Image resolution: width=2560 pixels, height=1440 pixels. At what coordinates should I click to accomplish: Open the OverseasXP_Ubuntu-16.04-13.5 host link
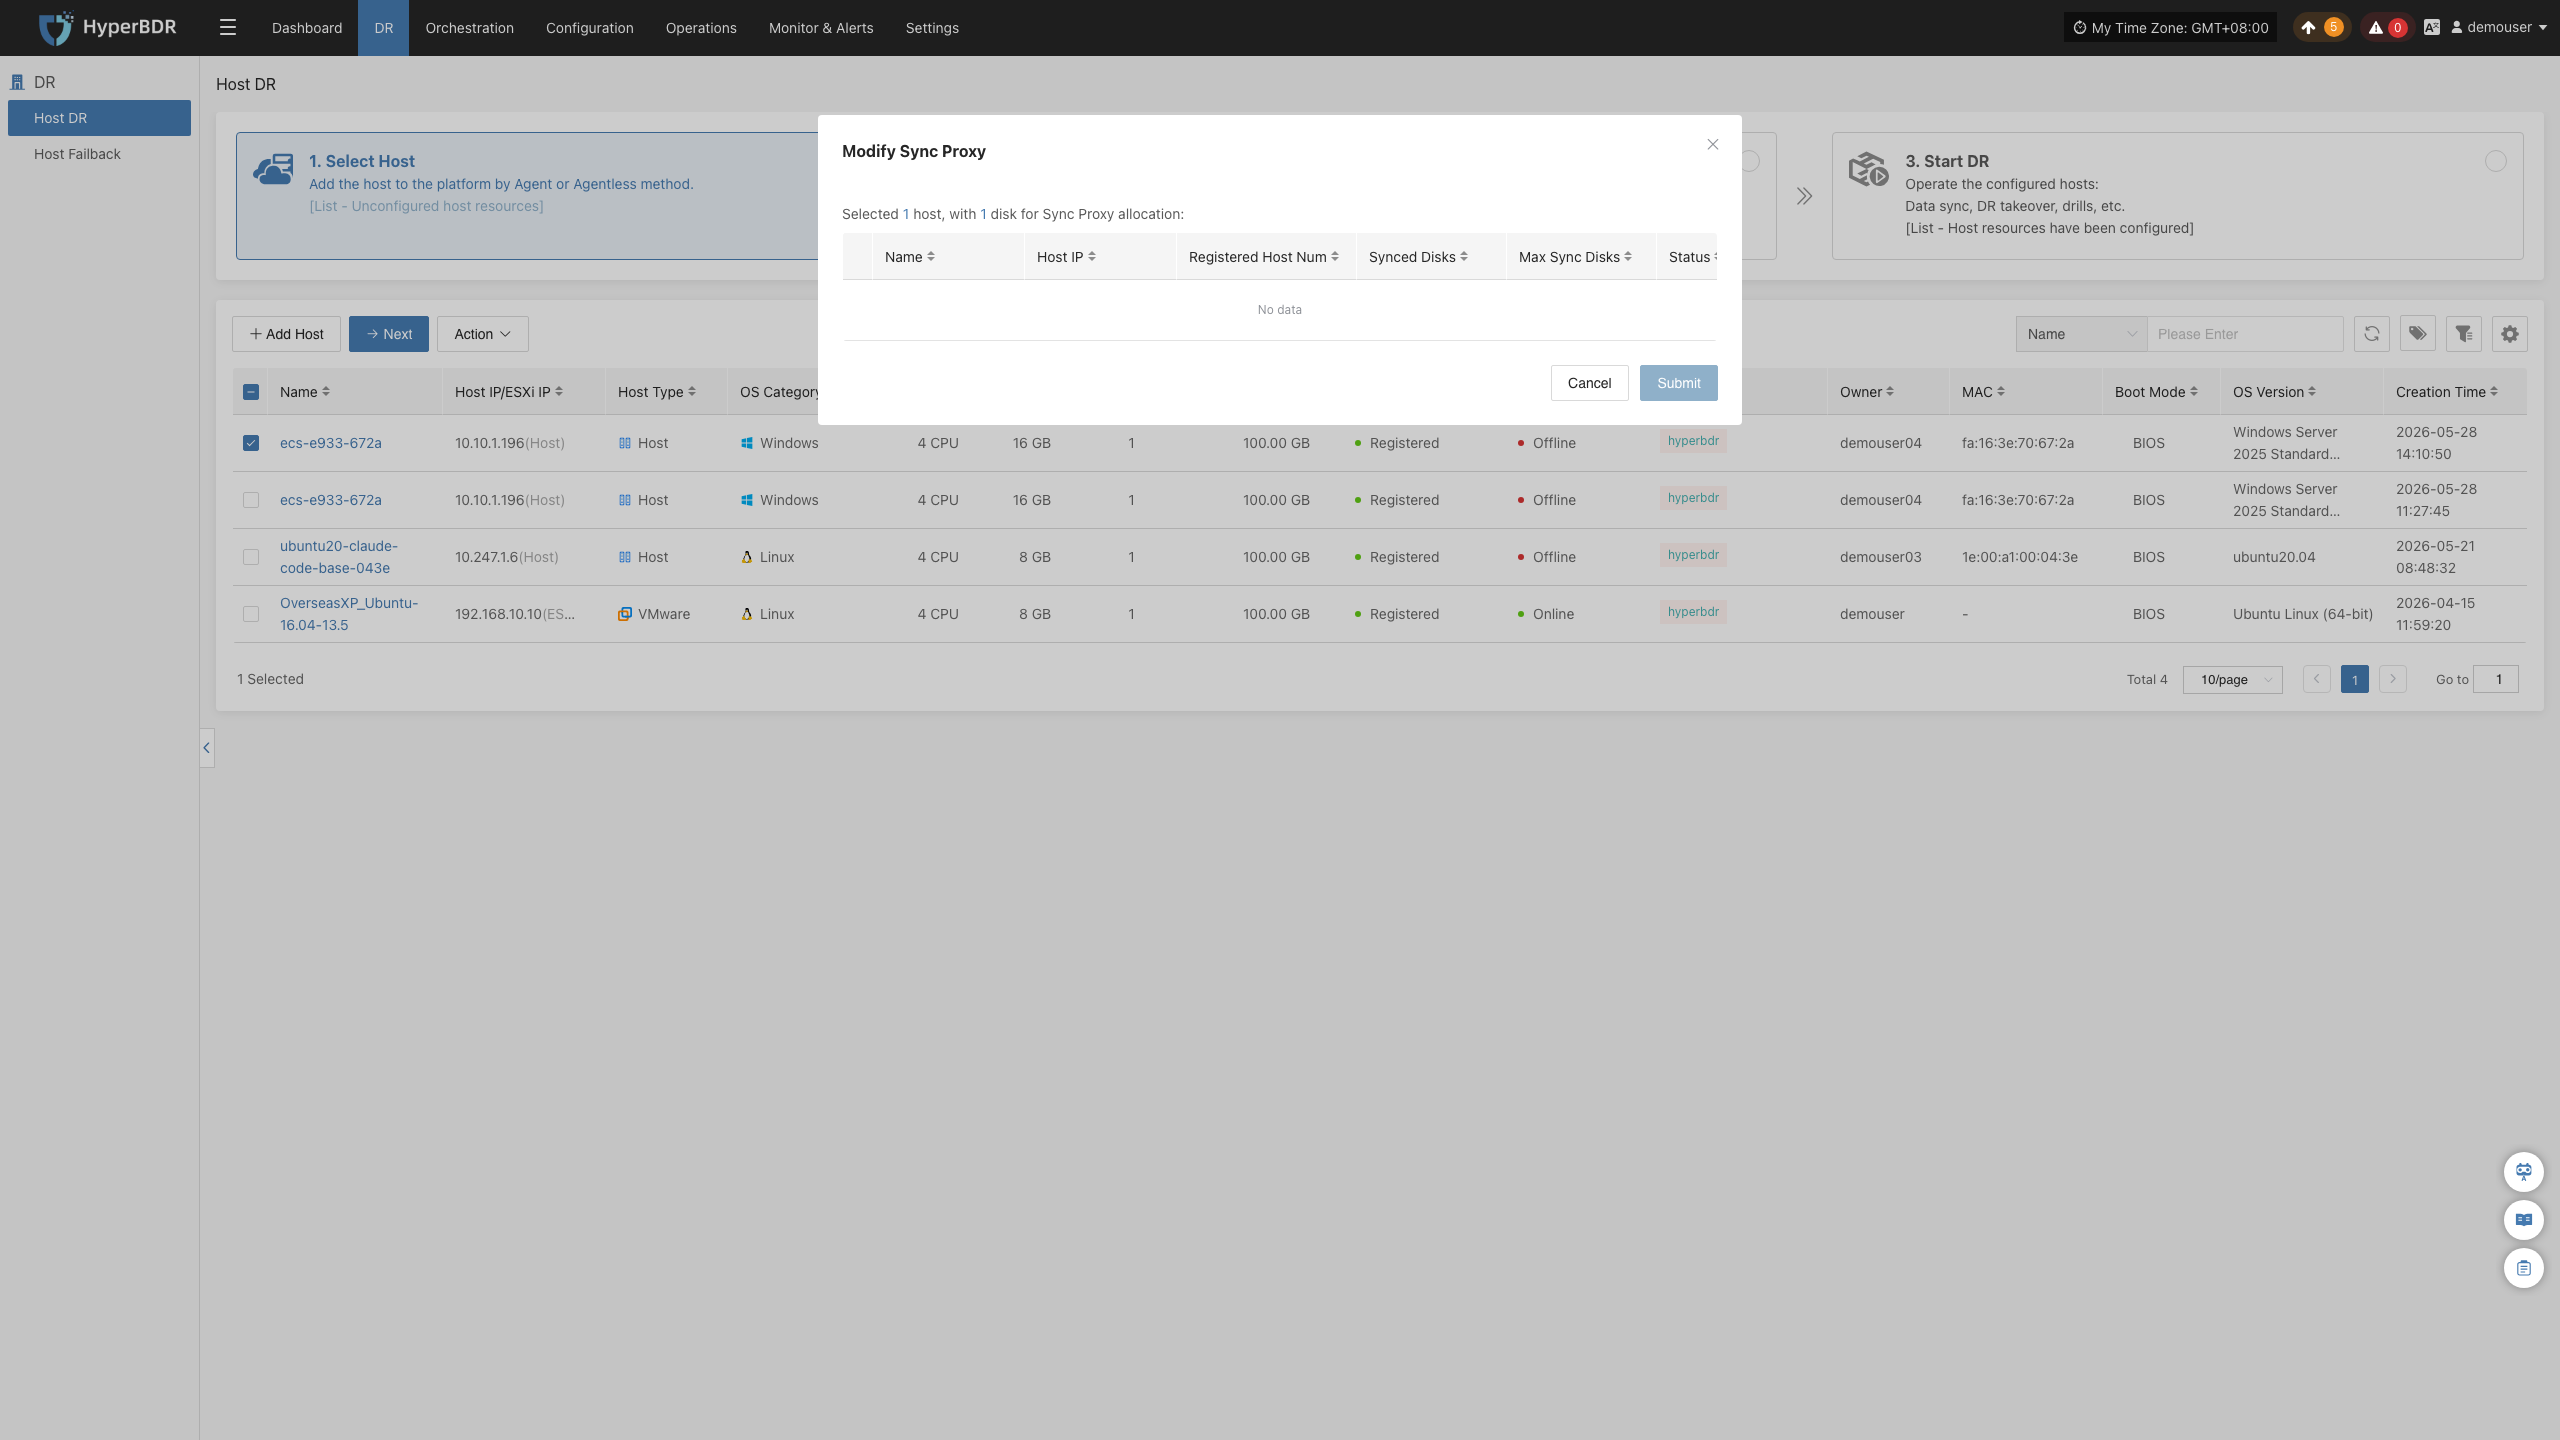pos(349,614)
